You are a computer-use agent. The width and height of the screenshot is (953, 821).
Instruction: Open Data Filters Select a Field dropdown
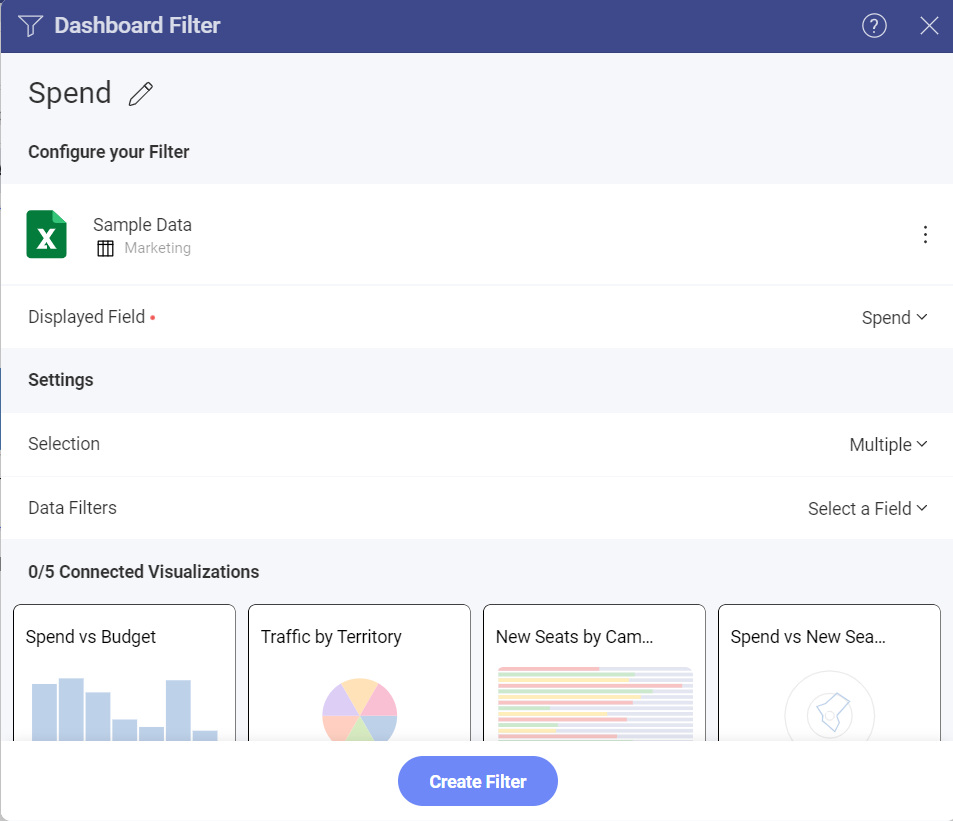[867, 508]
